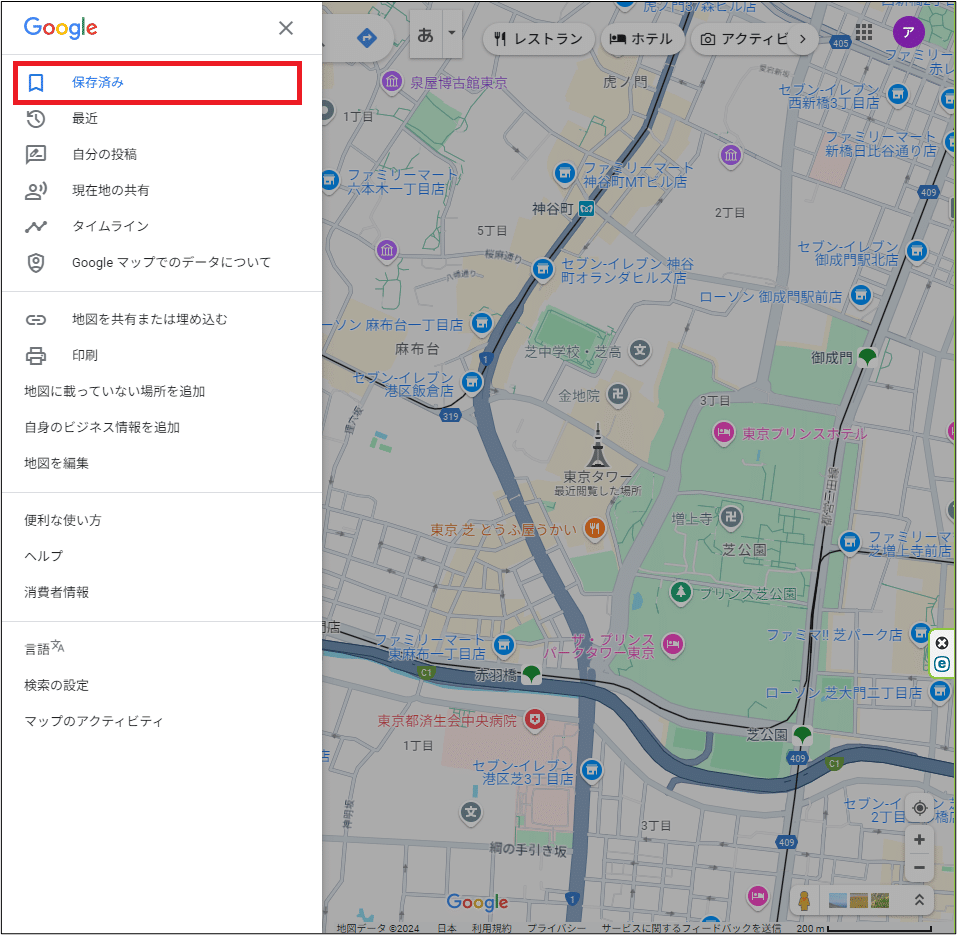Viewport: 957px width, 935px height.
Task: Click the contribution icon beside 自分の投稿
Action: pyautogui.click(x=36, y=154)
